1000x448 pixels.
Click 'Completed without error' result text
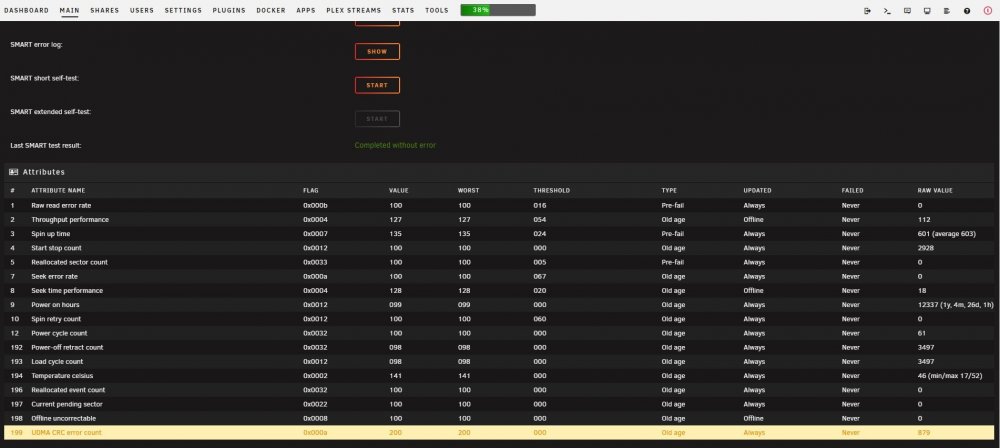point(395,146)
